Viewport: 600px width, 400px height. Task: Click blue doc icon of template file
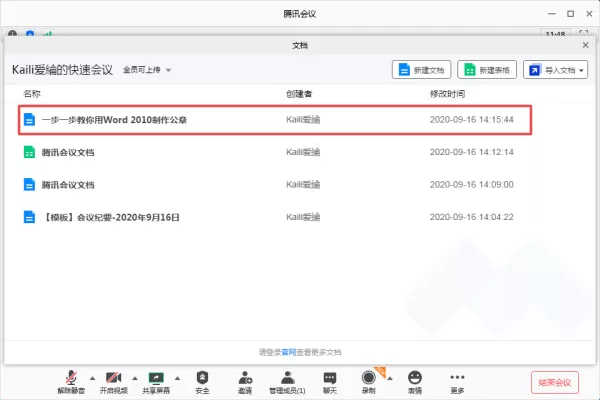pyautogui.click(x=29, y=217)
